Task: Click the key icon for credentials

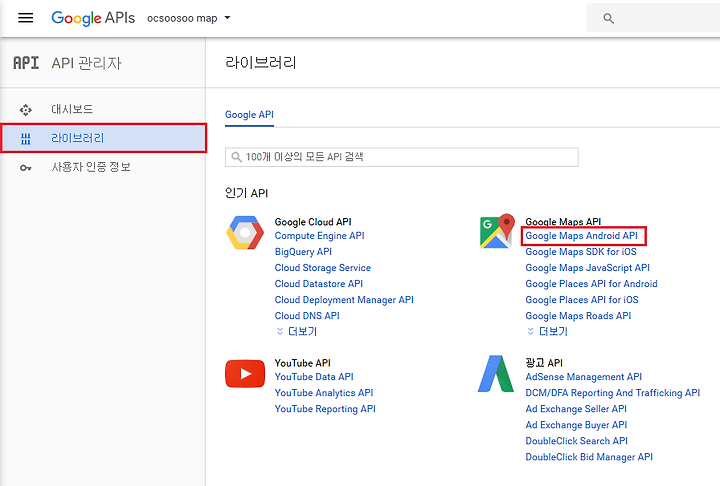Action: 26,168
